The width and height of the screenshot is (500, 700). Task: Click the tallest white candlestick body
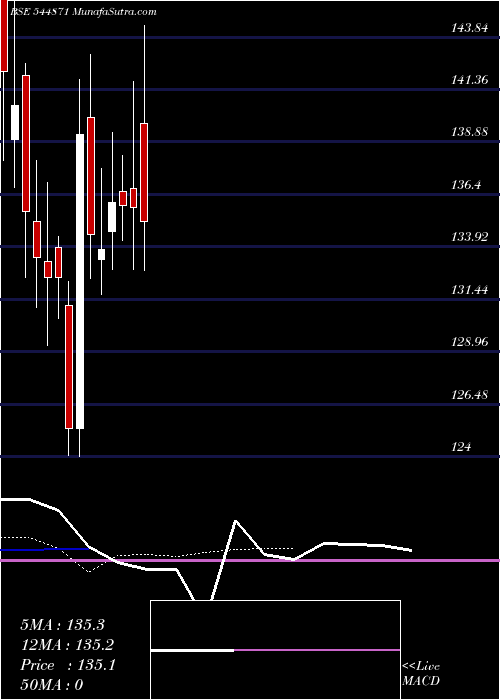[80, 281]
